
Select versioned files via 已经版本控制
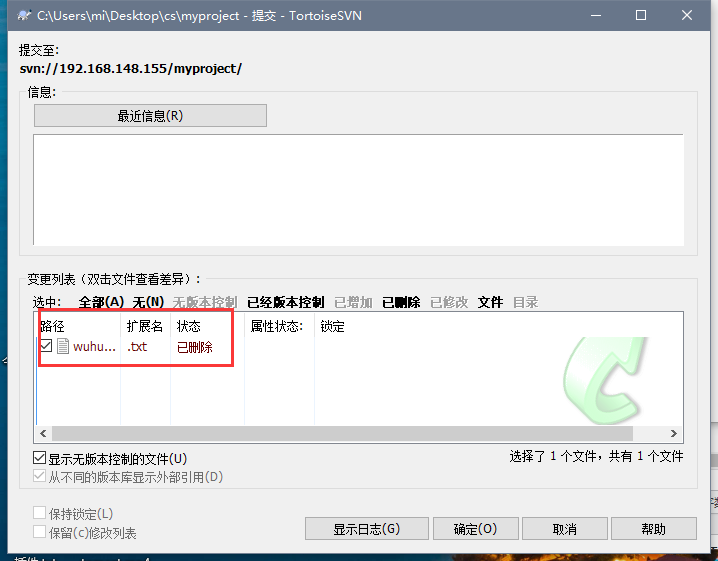tap(286, 302)
